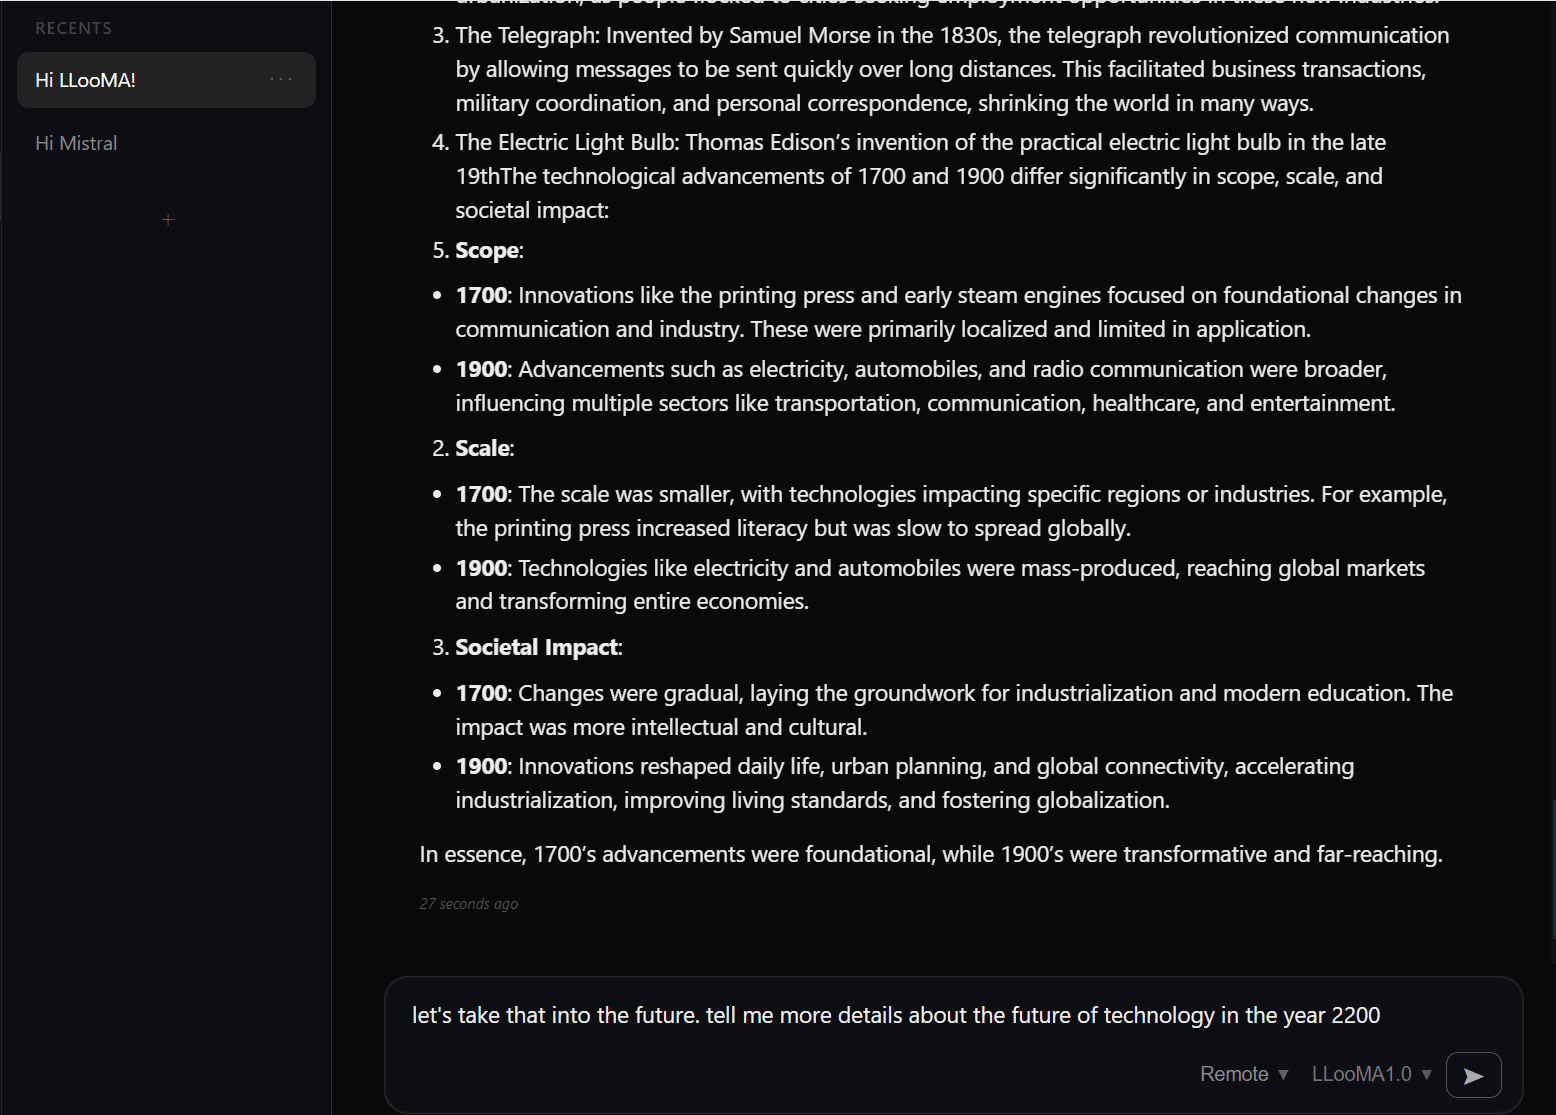Open the Hi Mistral conversation
1556x1115 pixels.
[x=76, y=143]
